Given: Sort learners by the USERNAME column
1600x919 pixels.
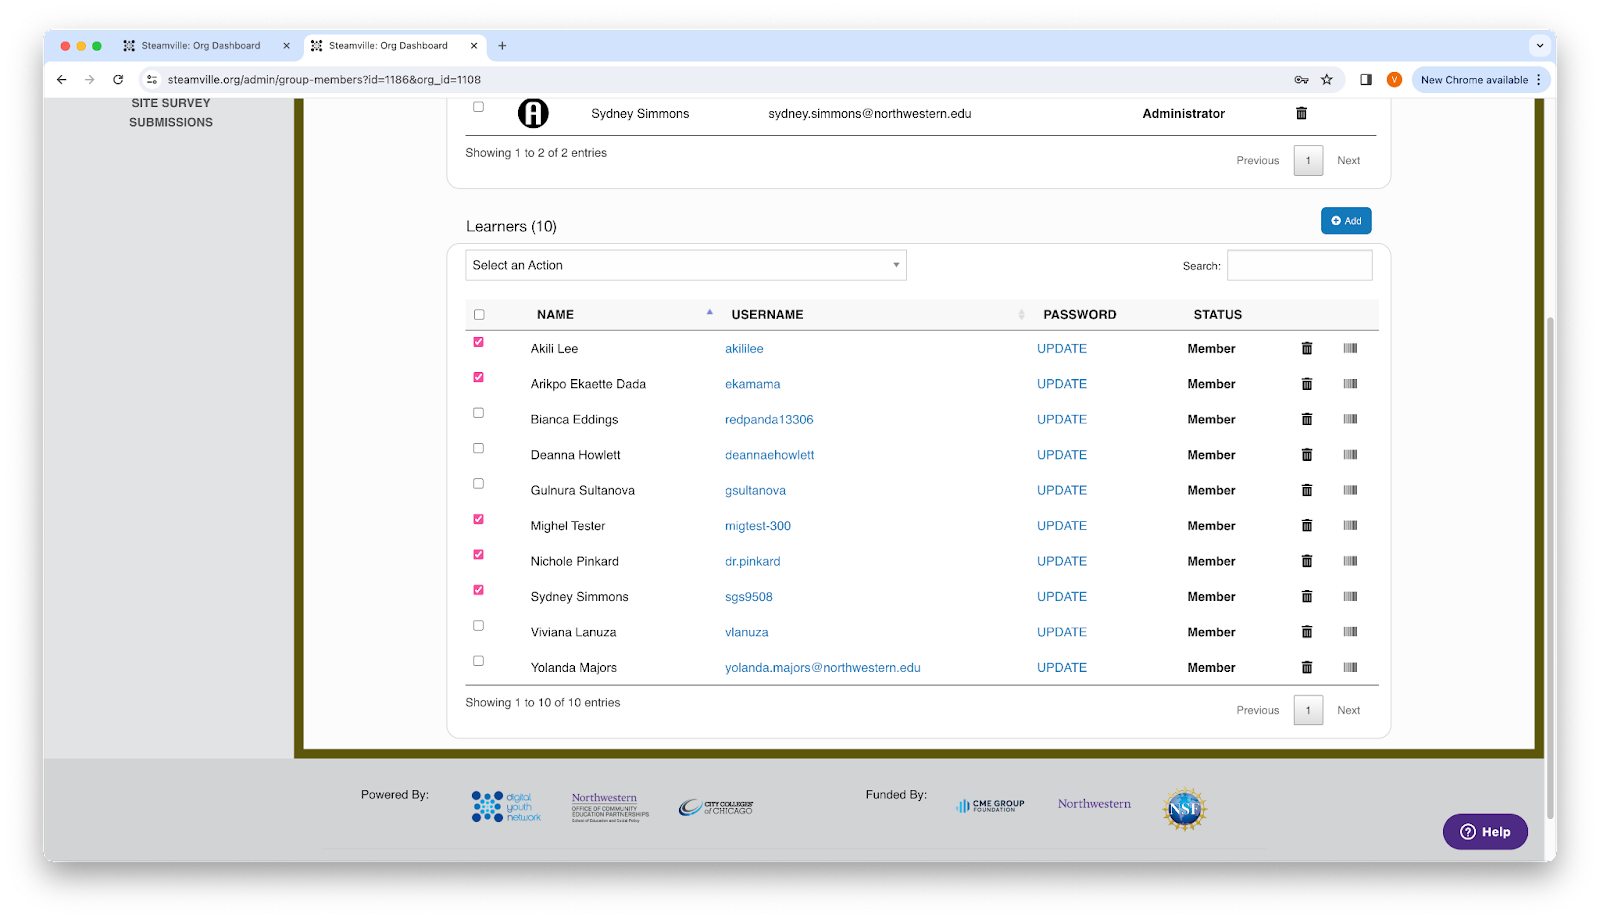Looking at the screenshot, I should point(767,314).
